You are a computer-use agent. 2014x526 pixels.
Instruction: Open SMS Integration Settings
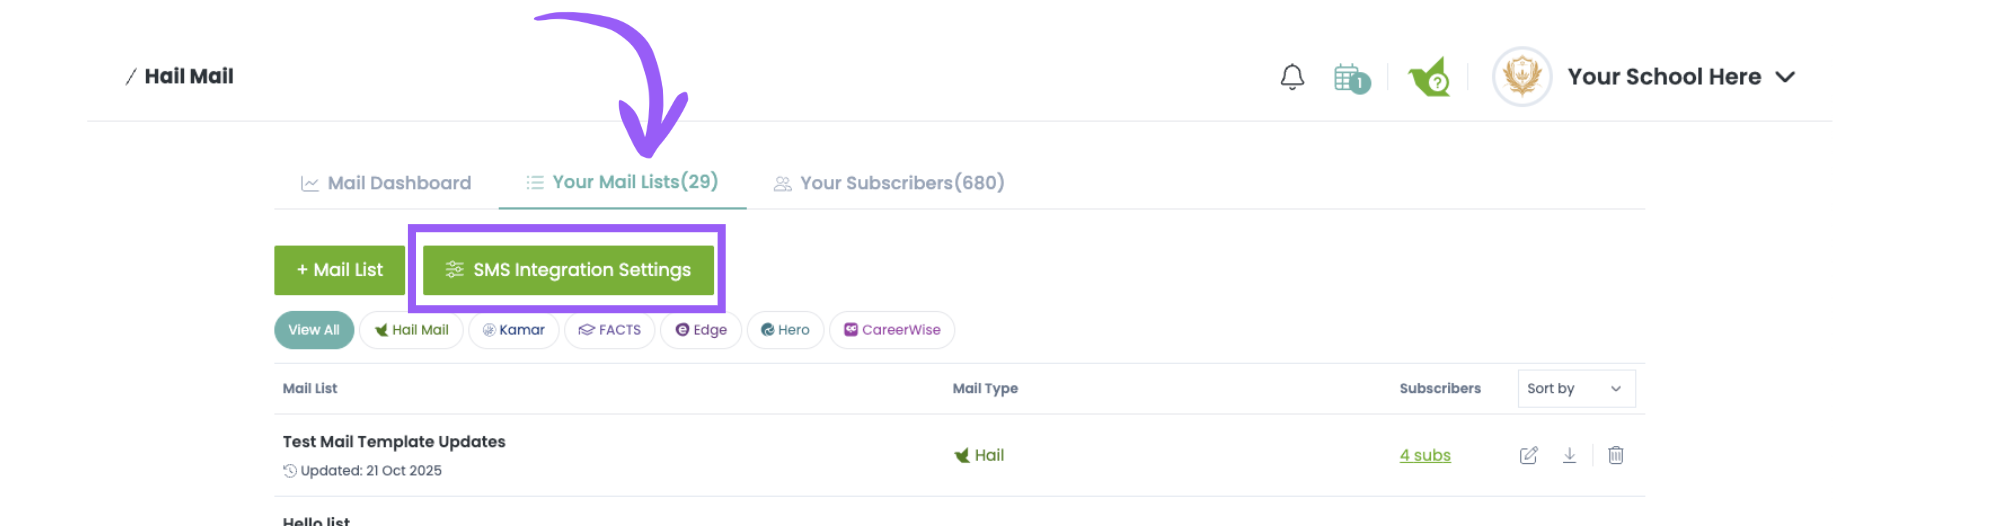568,270
